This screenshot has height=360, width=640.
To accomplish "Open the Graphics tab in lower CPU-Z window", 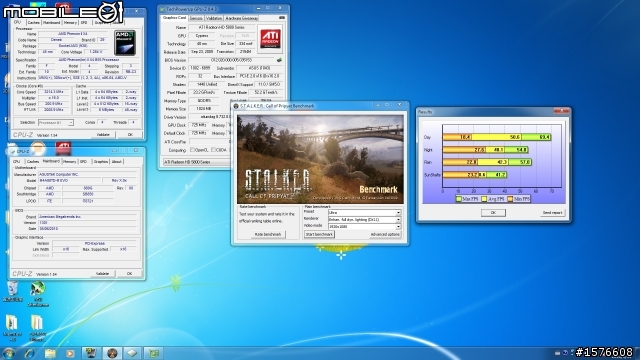I will pyautogui.click(x=100, y=162).
